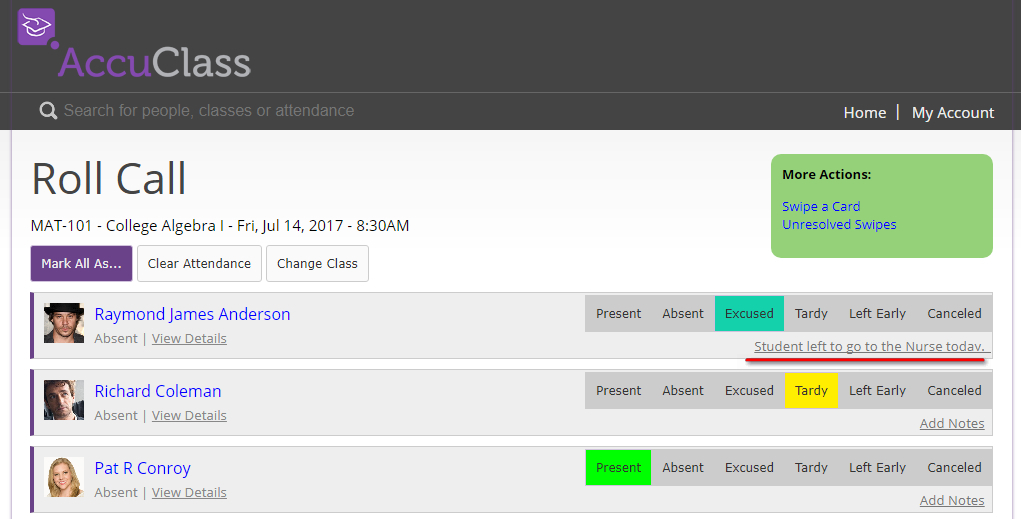Click Pat R Conroy's profile photo
The image size is (1021, 519).
point(64,477)
